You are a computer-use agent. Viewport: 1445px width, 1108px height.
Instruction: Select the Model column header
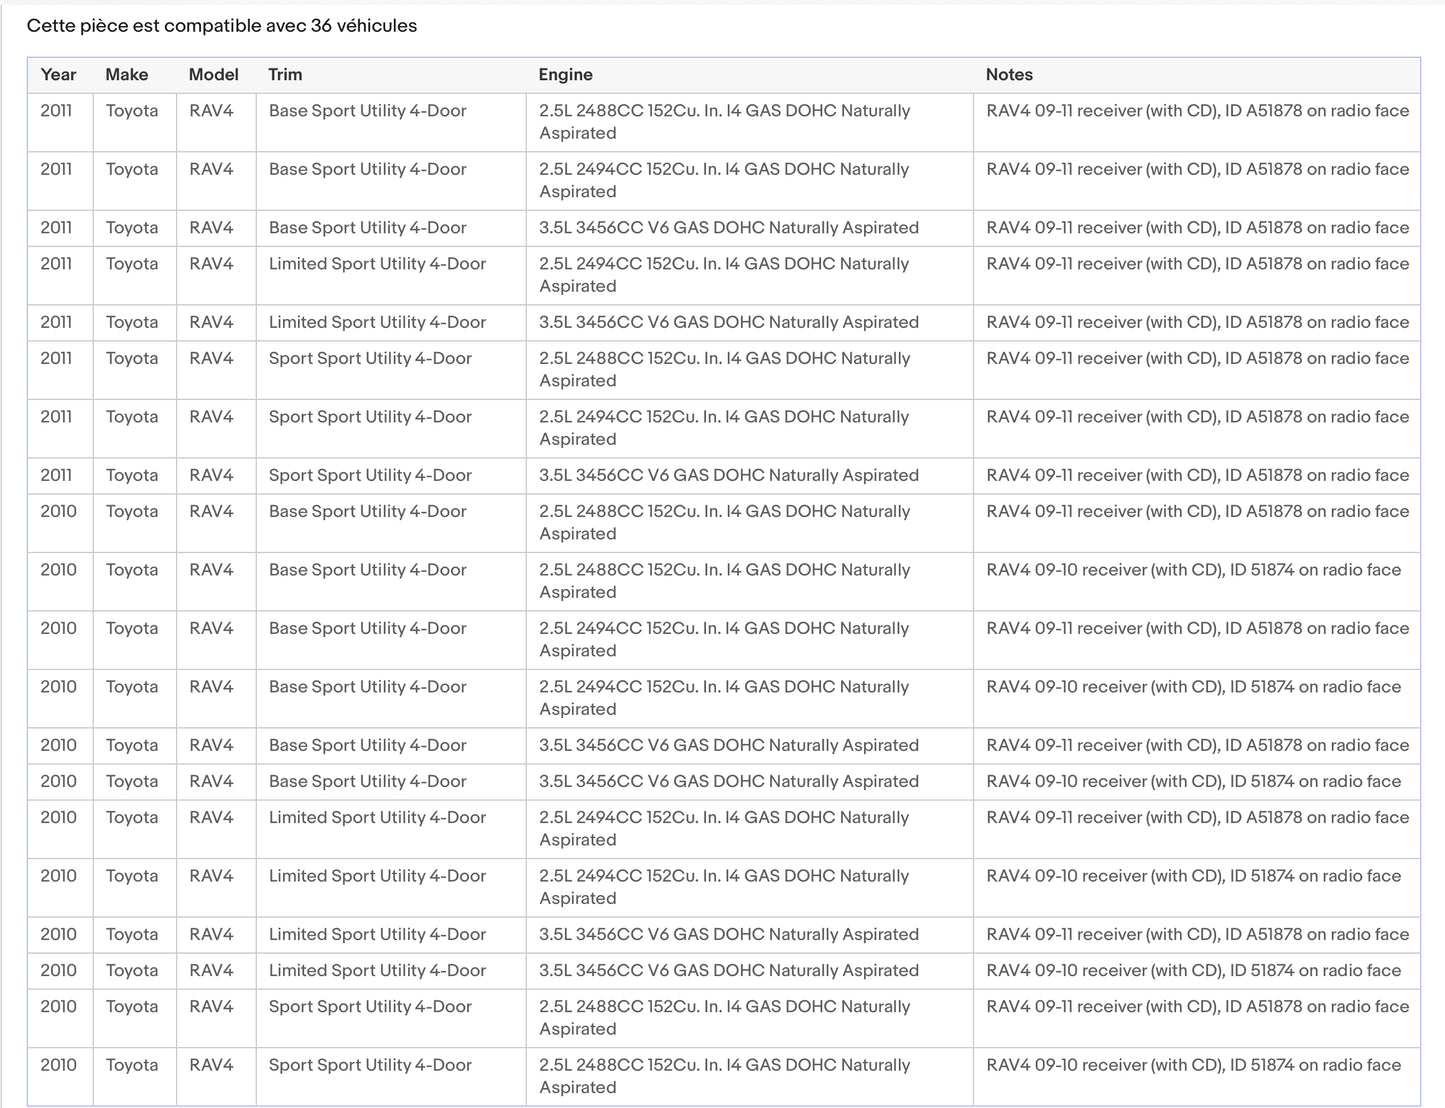coord(213,75)
